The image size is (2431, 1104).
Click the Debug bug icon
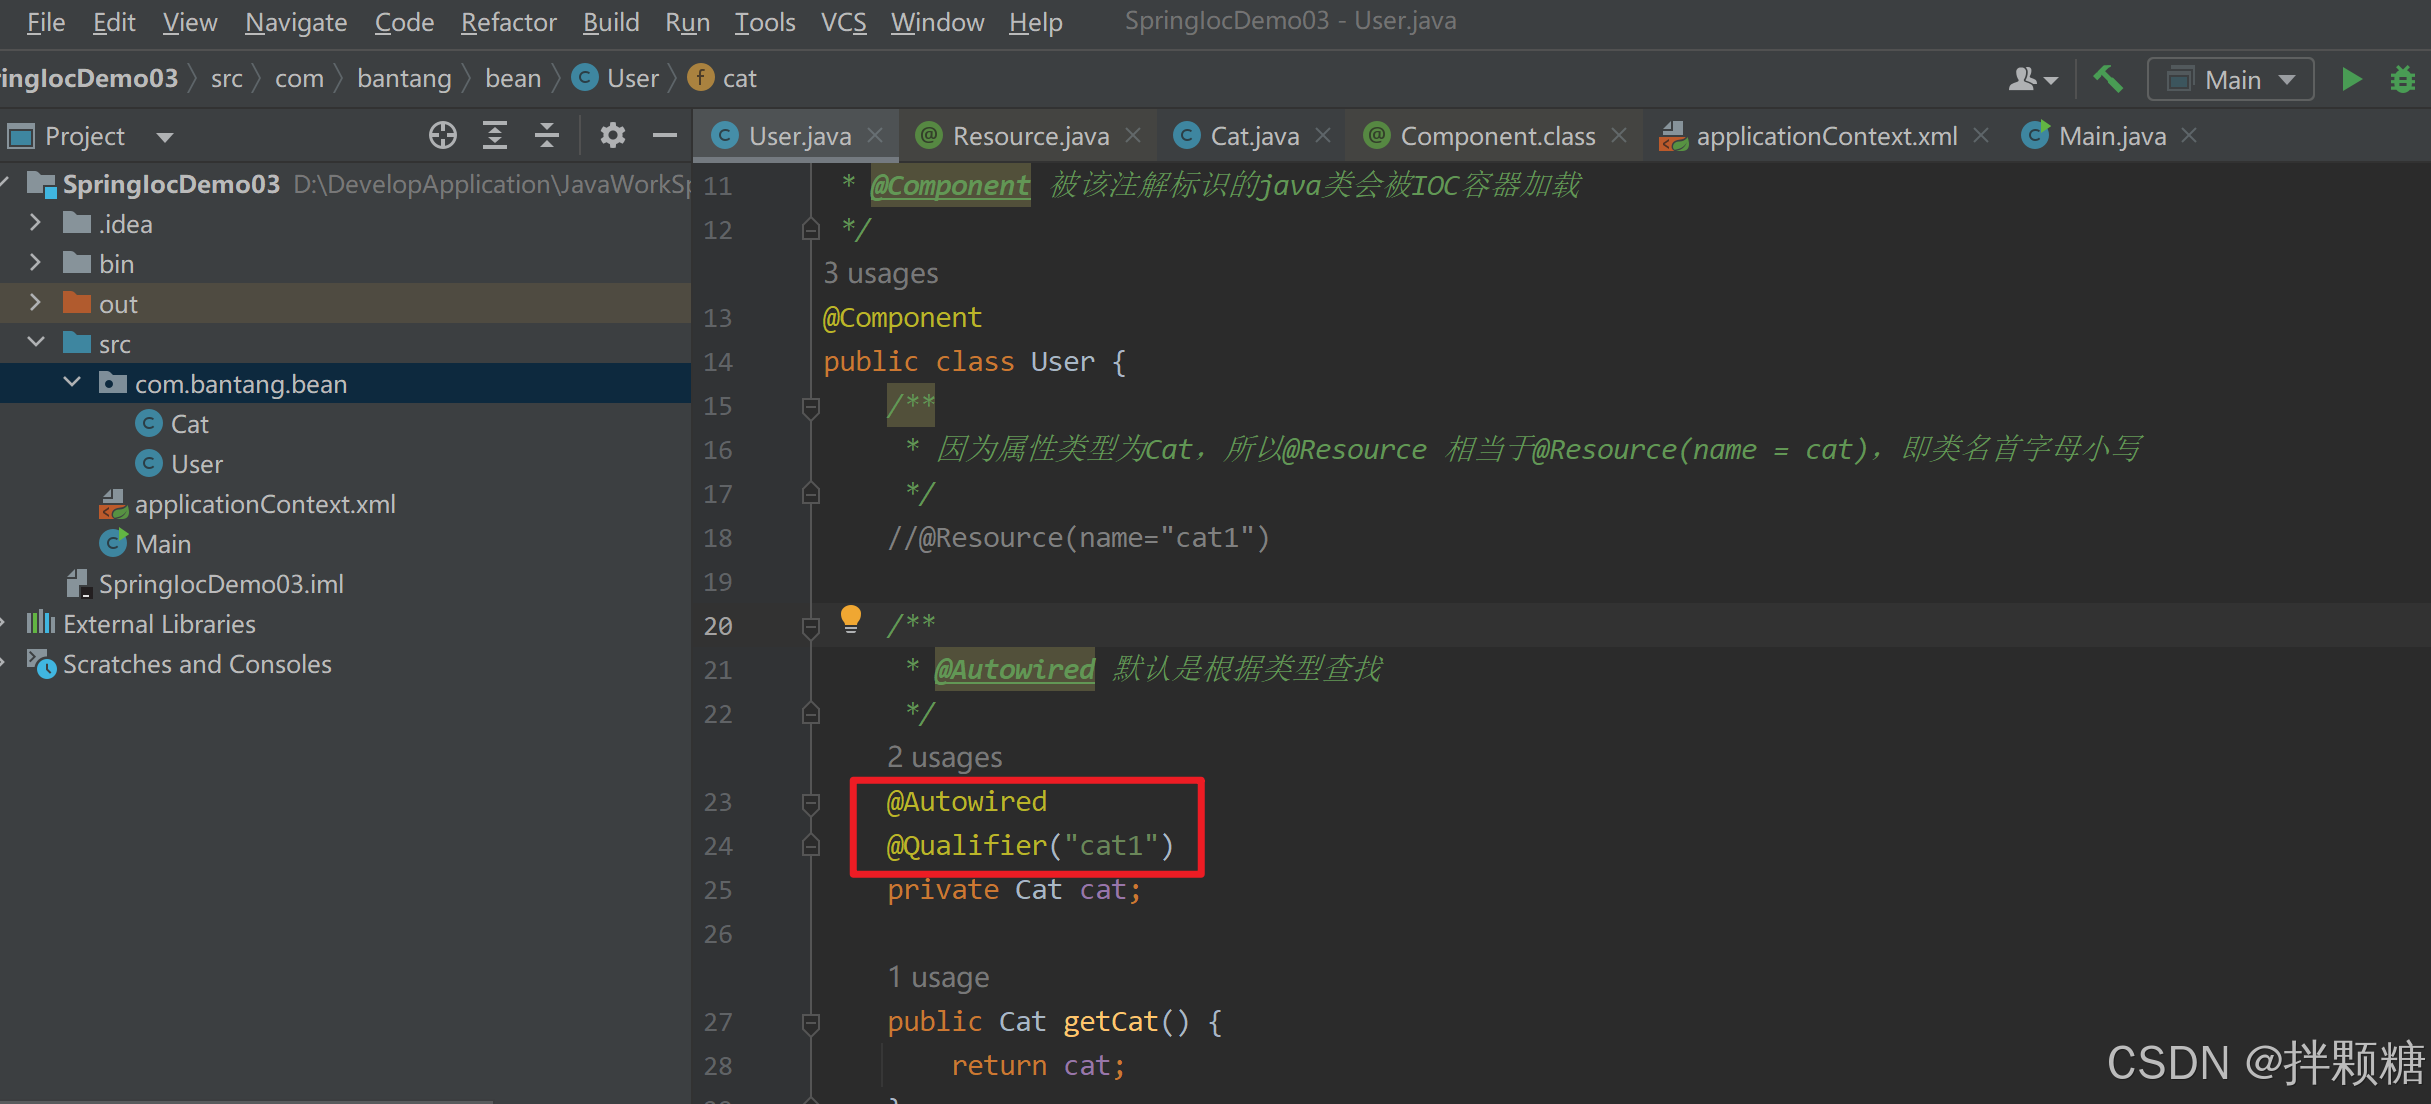click(x=2402, y=79)
